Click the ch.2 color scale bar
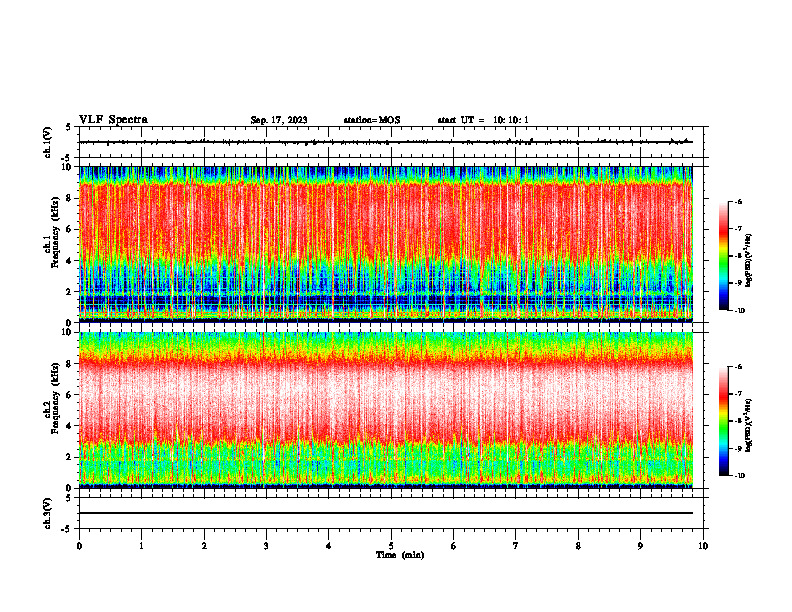The height and width of the screenshot is (612, 792). point(723,421)
